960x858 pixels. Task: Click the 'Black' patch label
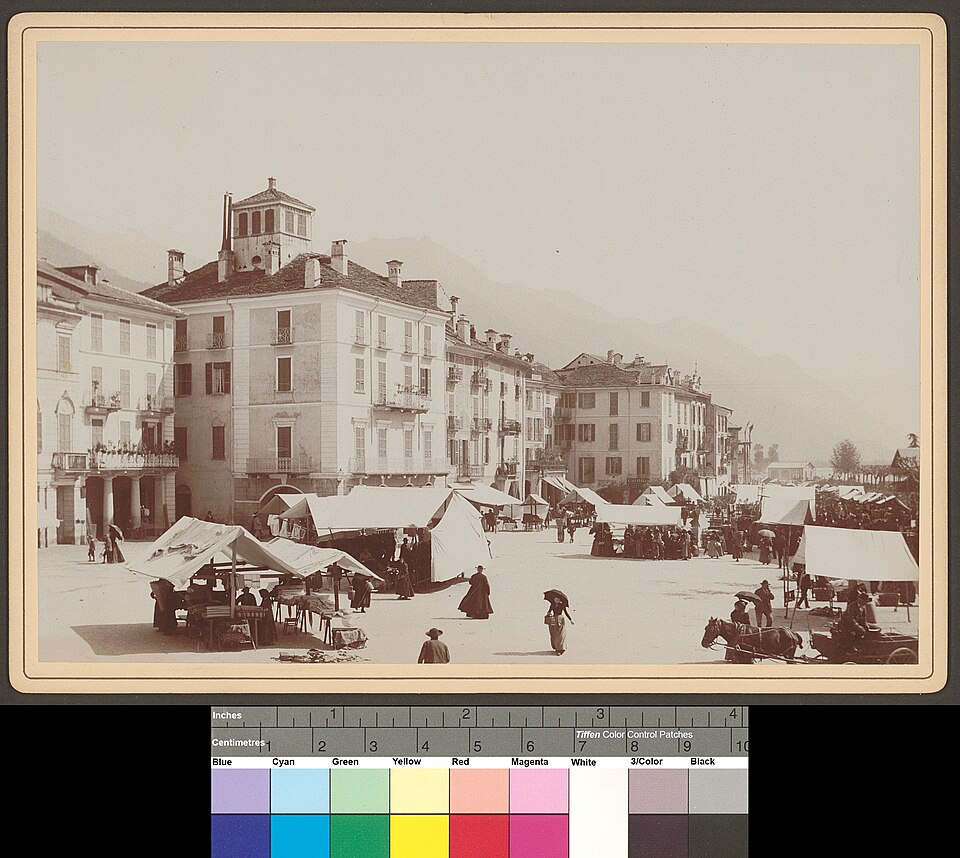coord(703,762)
